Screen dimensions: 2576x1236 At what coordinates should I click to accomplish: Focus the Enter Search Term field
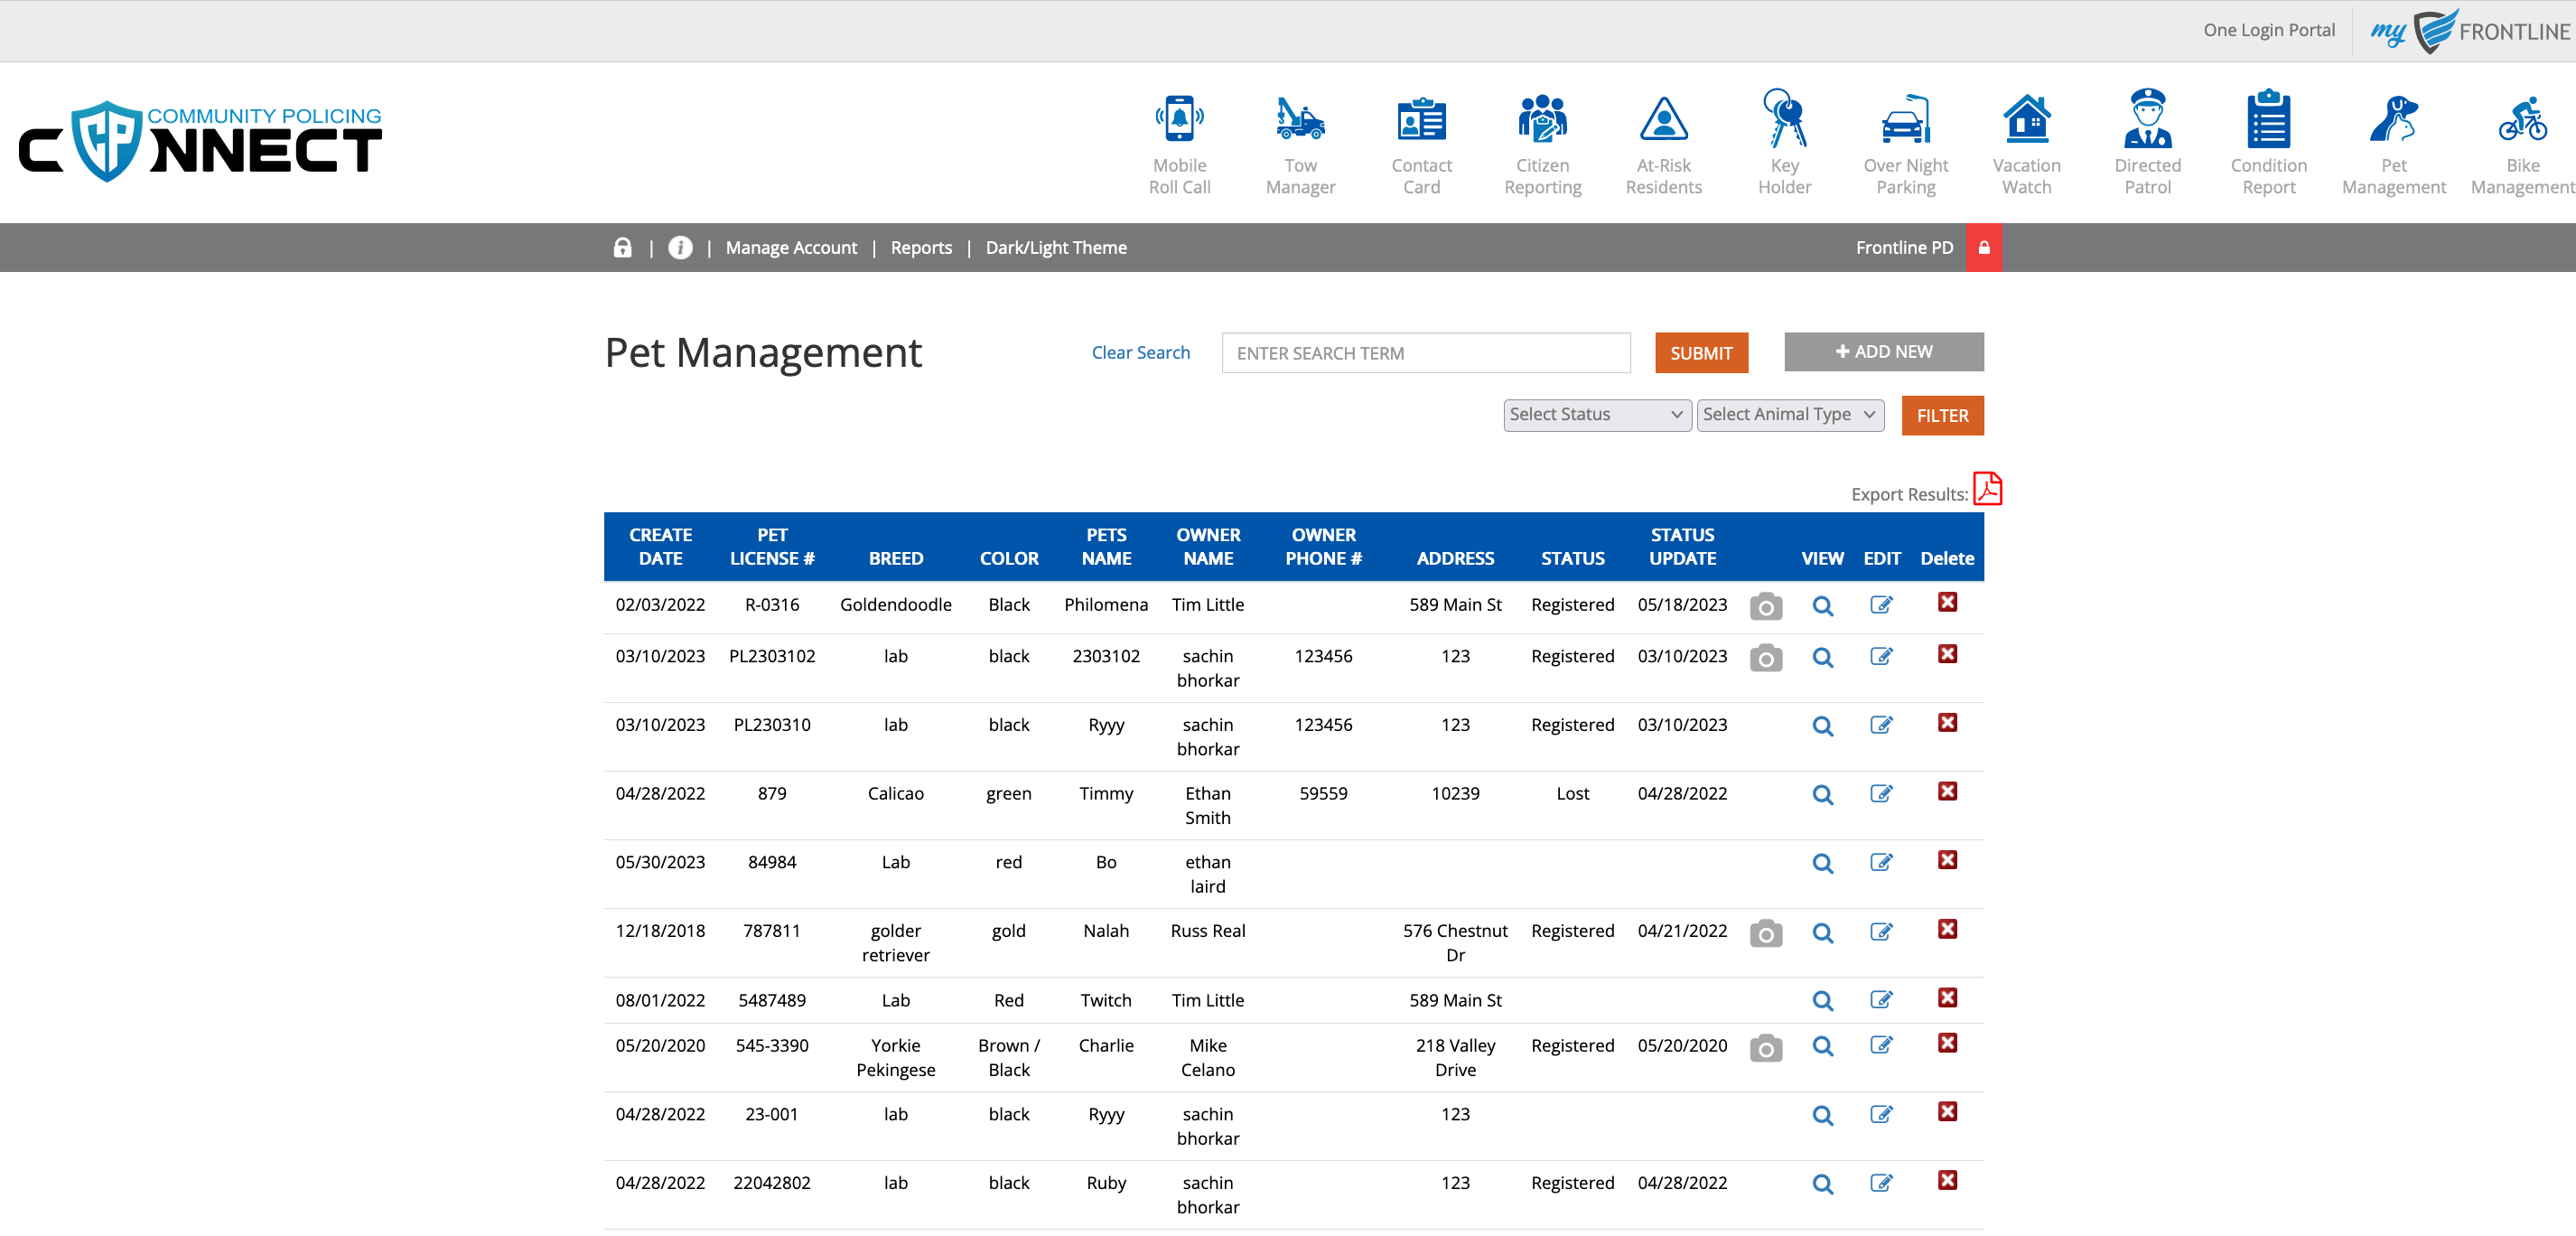tap(1425, 353)
